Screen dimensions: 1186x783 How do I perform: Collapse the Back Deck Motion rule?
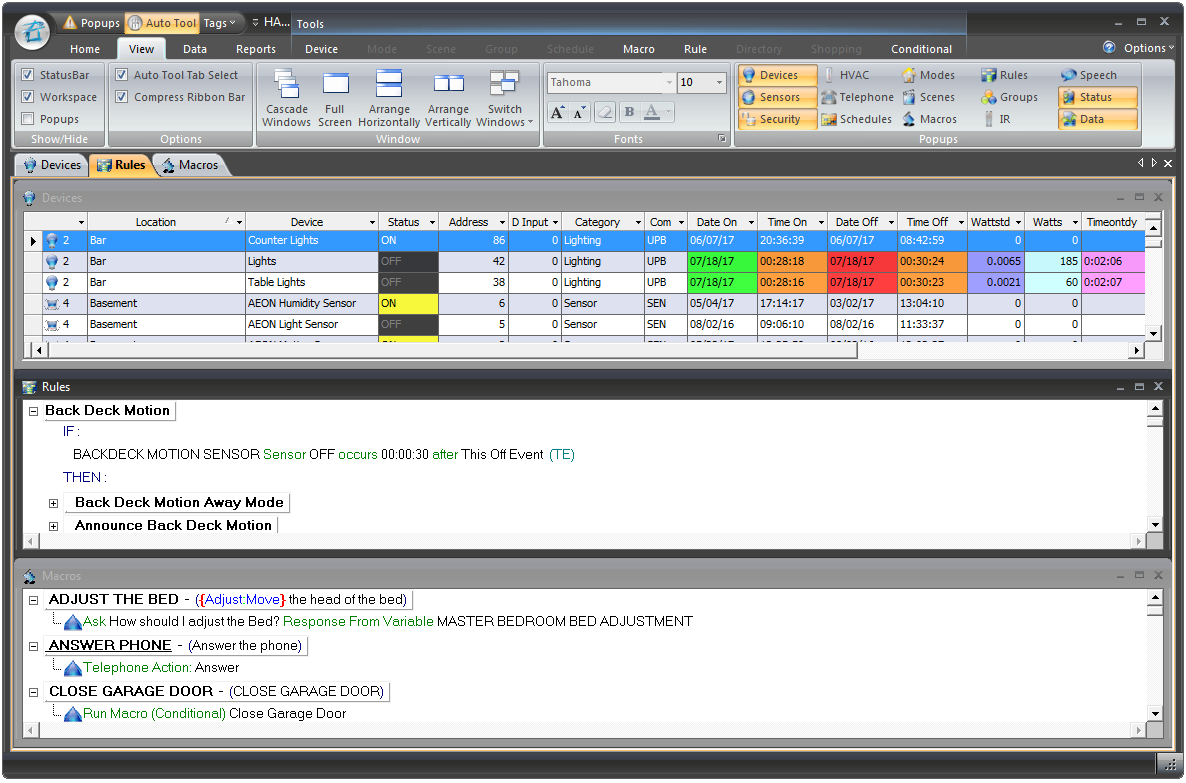[x=33, y=412]
